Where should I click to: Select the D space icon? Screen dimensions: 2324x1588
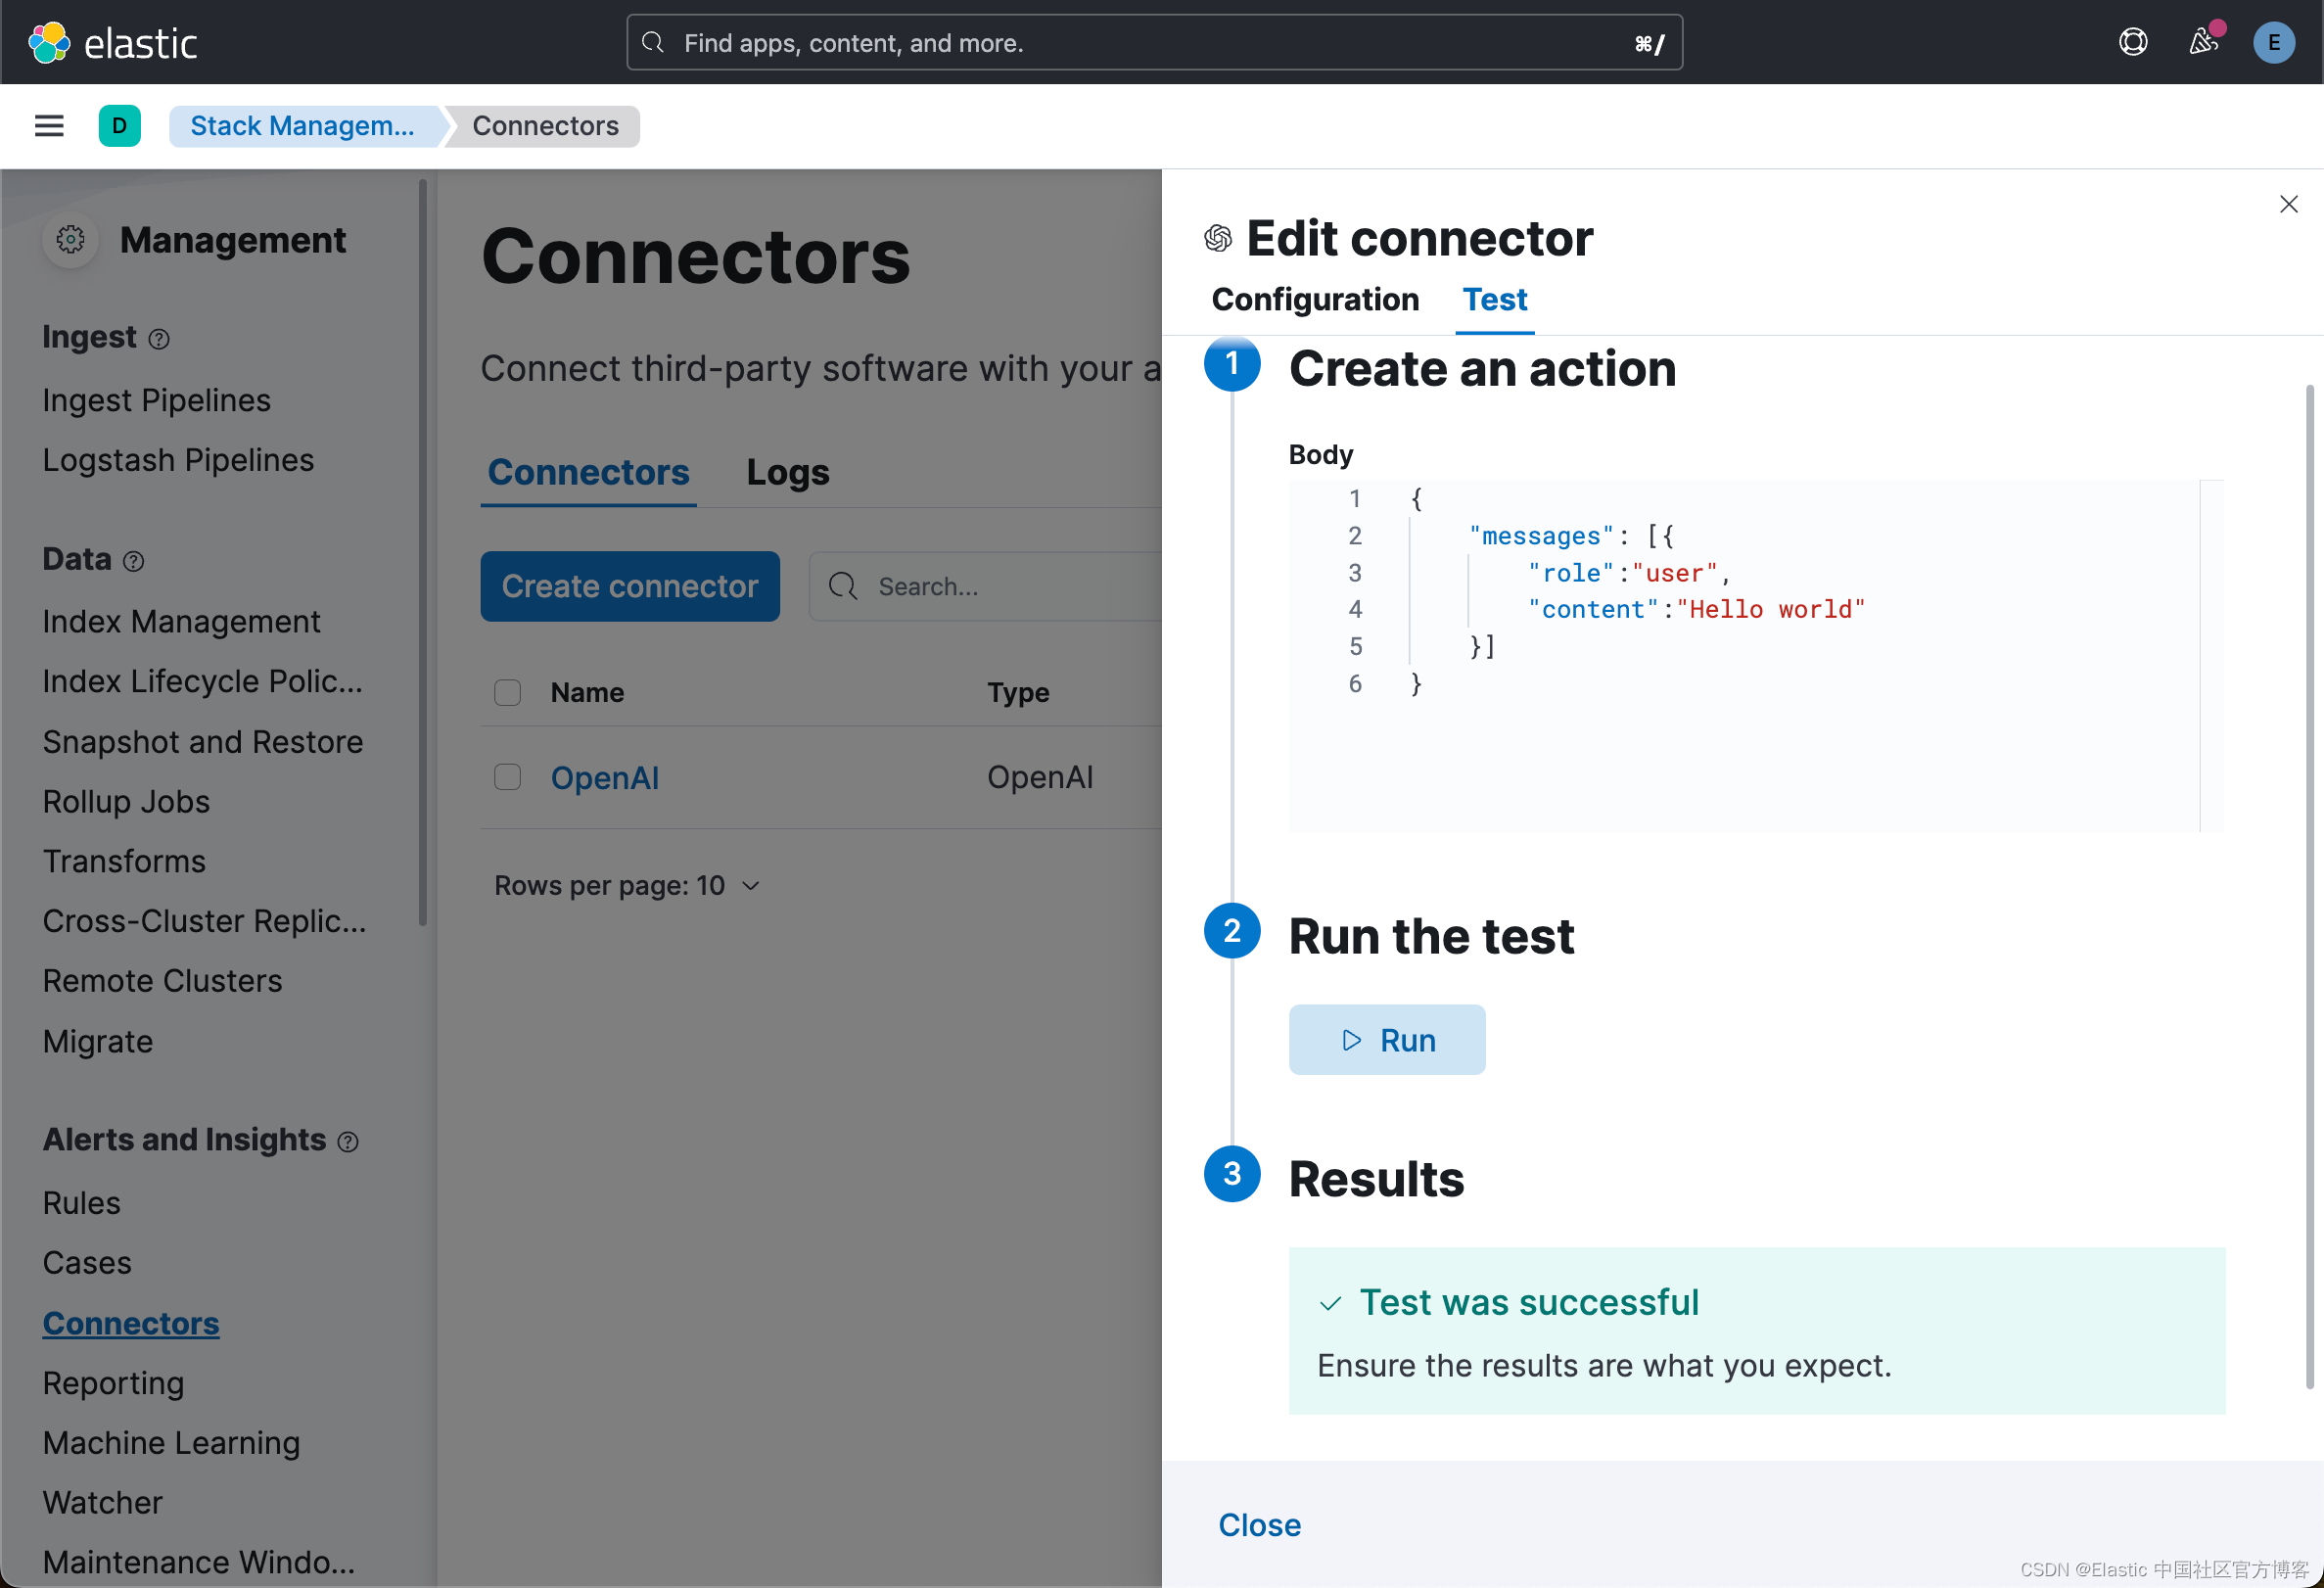click(x=120, y=125)
